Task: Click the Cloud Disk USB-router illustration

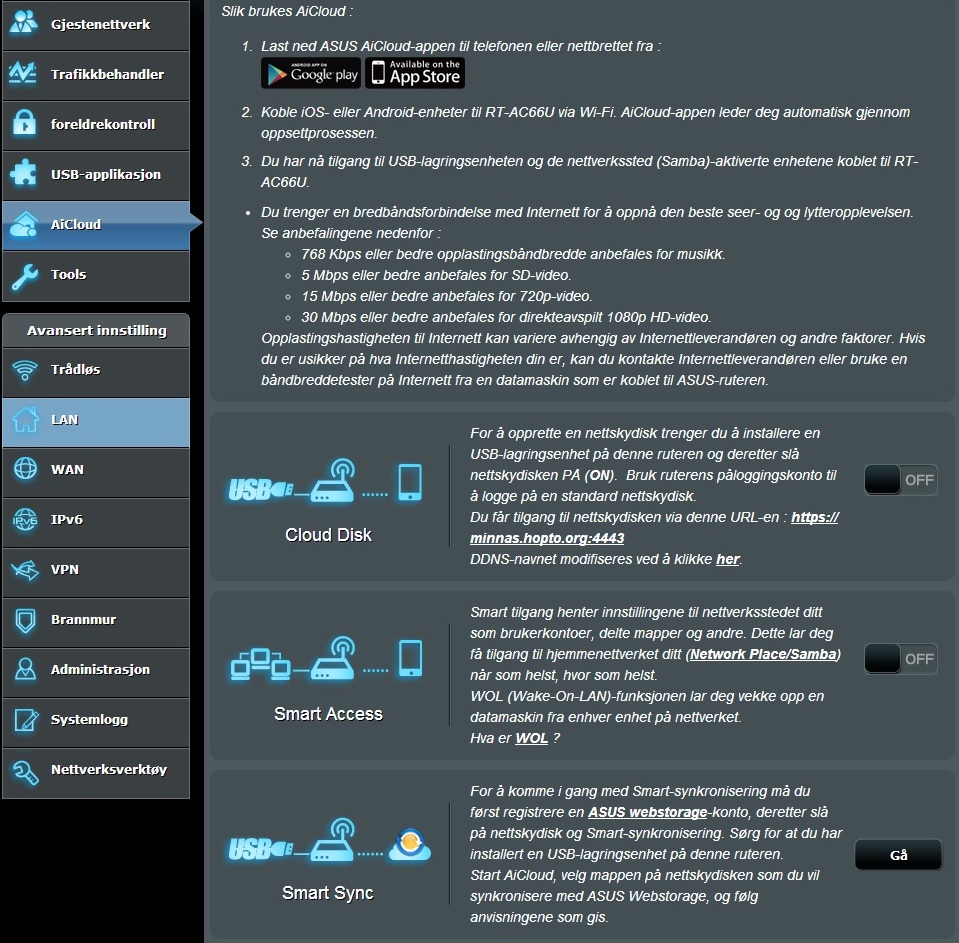Action: [325, 481]
